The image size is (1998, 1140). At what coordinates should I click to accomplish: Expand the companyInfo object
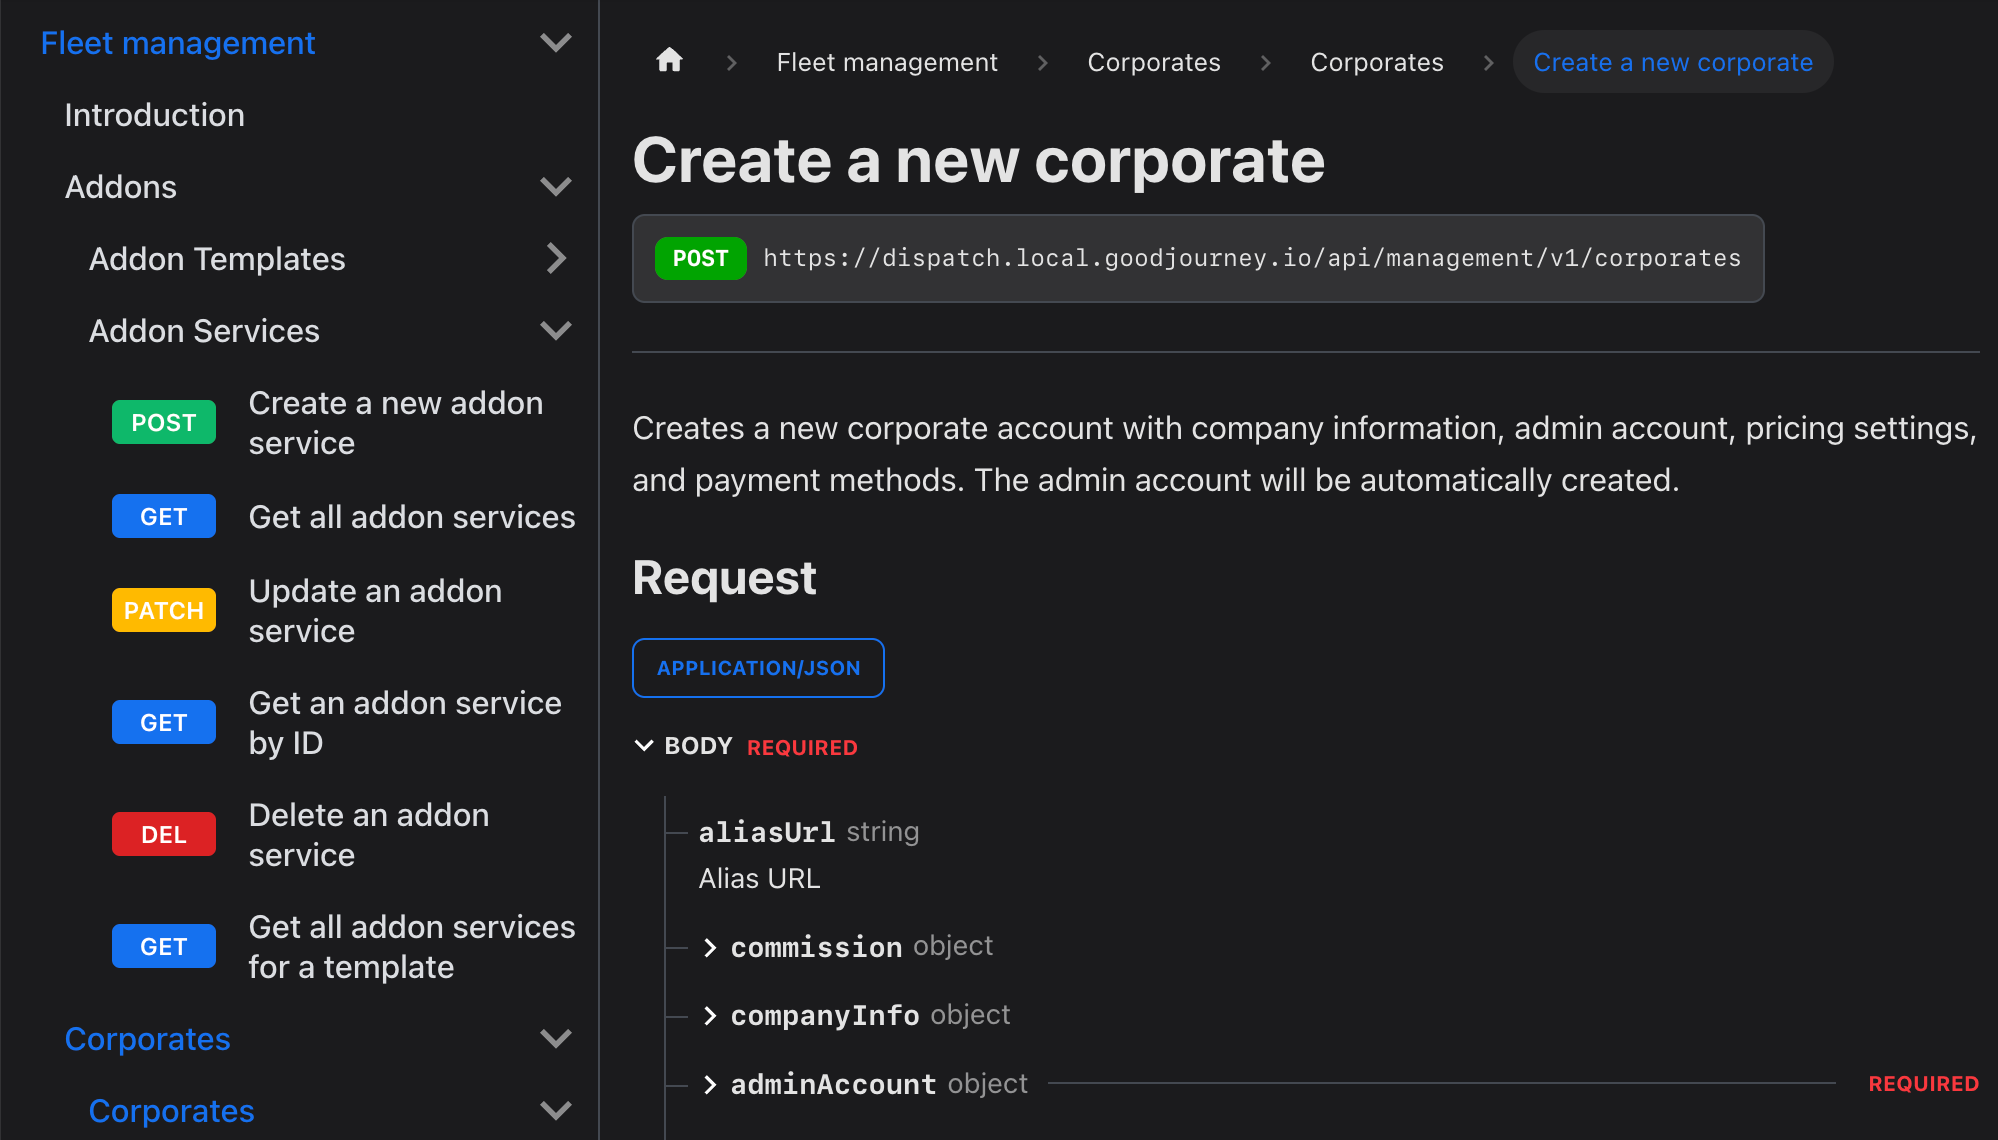[x=710, y=1016]
